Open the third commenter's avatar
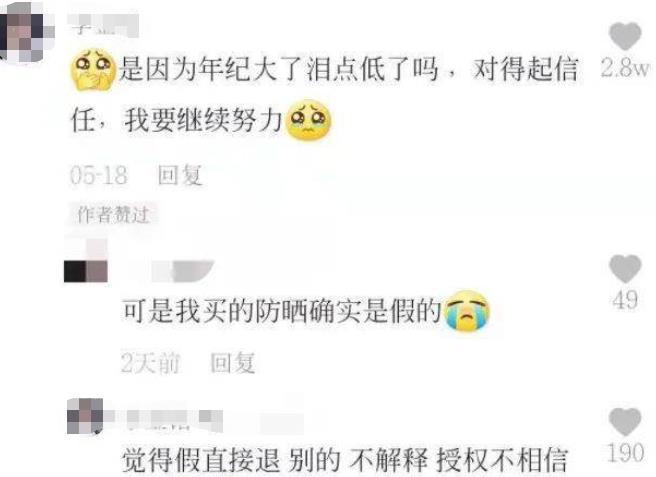The height and width of the screenshot is (477, 656). click(x=85, y=416)
